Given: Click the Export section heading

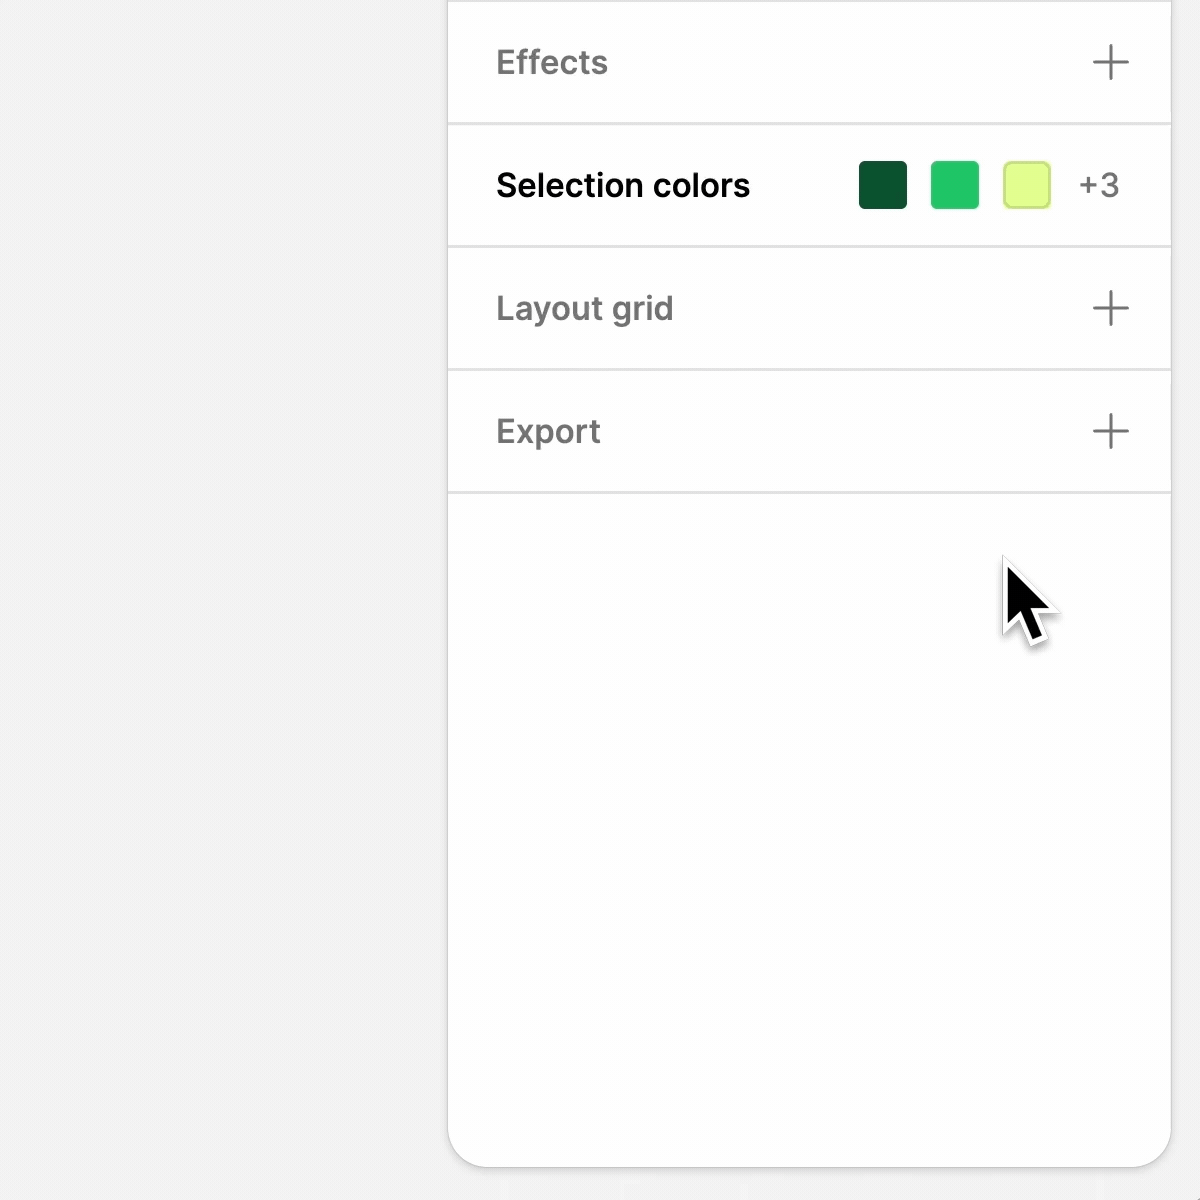Looking at the screenshot, I should tap(548, 431).
